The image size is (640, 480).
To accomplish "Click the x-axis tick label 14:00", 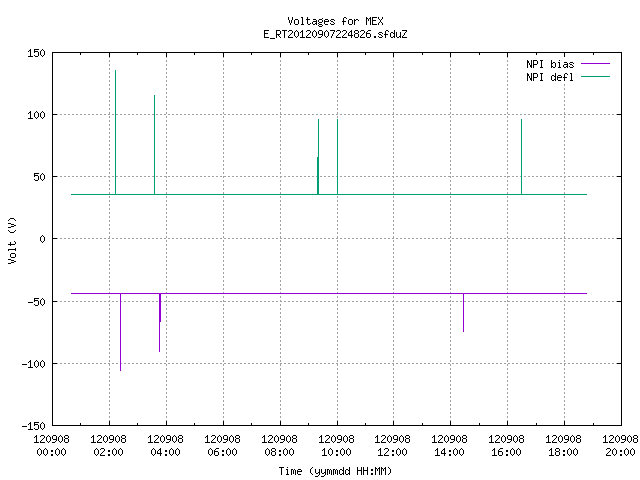I will point(449,452).
